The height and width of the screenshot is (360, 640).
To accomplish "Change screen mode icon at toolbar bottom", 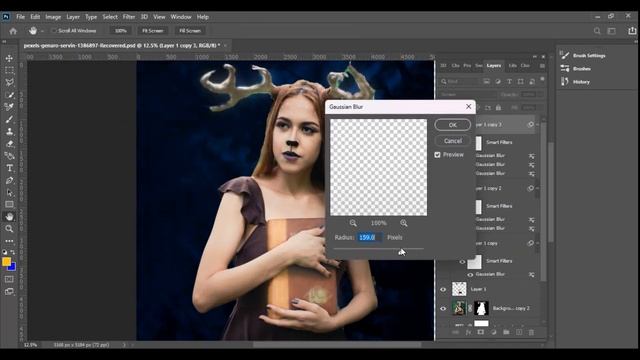I will (9, 291).
